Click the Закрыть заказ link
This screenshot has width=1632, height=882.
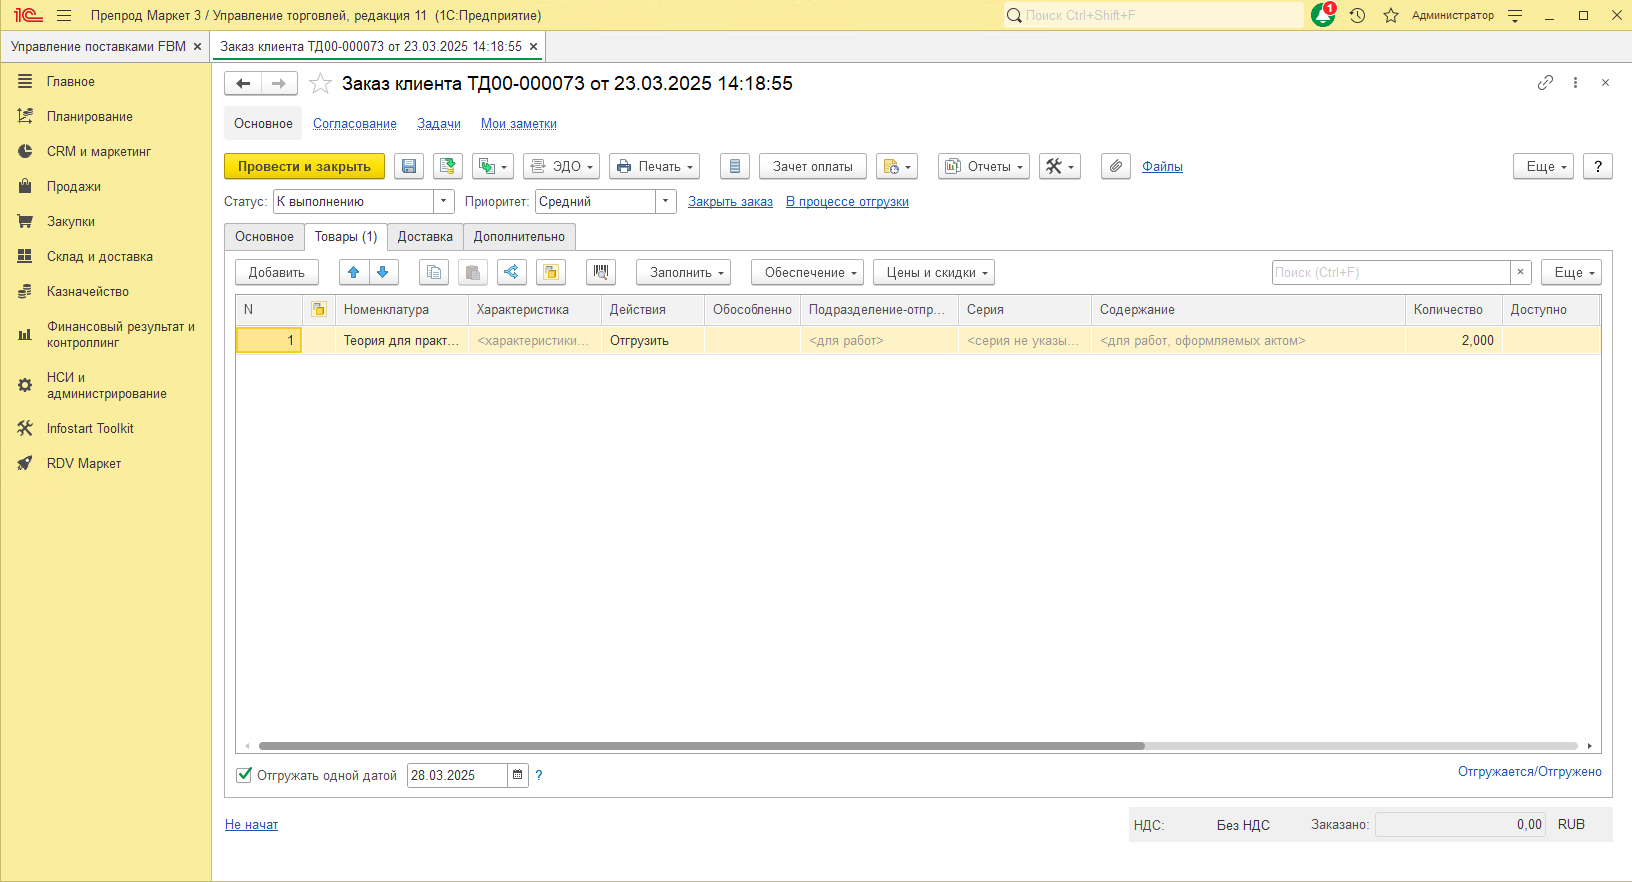point(730,202)
